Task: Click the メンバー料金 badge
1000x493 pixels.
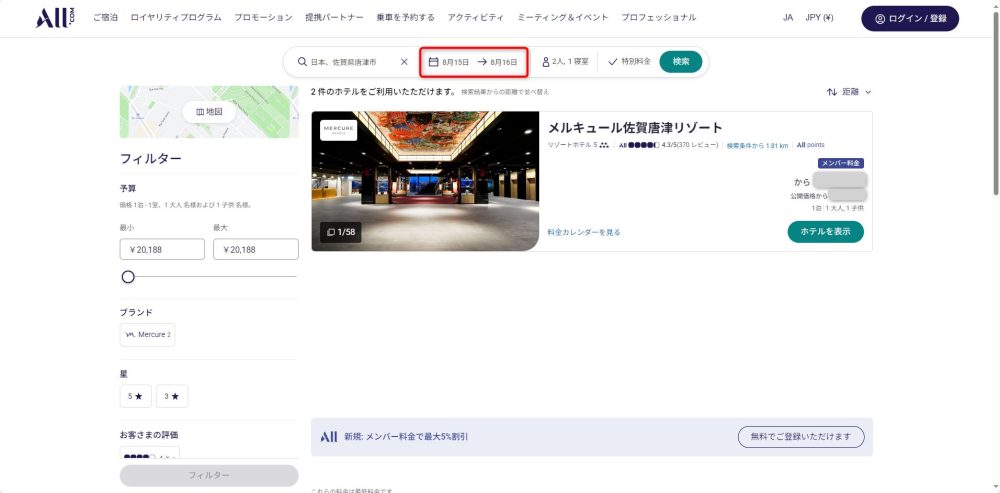Action: (x=841, y=163)
